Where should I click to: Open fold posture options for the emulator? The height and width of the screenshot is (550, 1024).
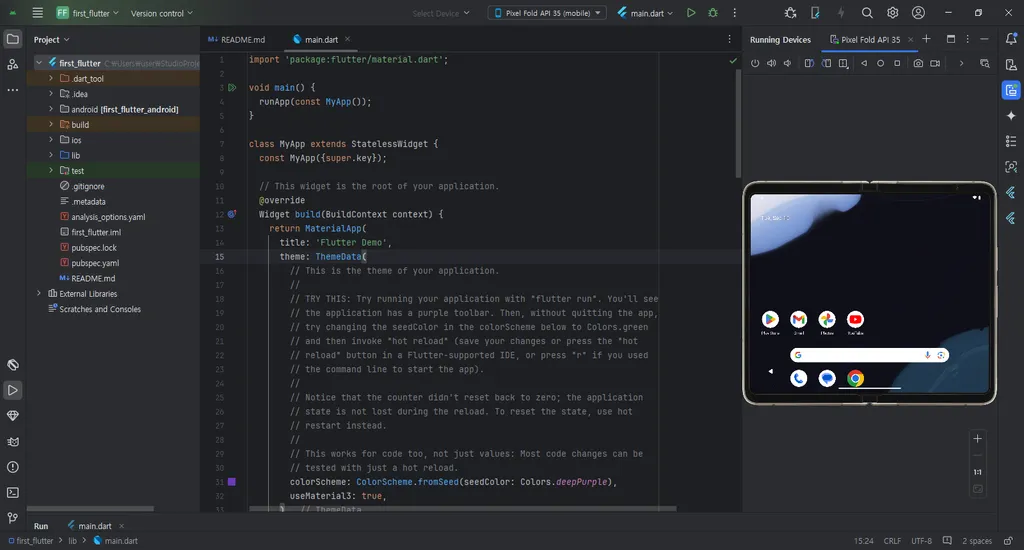pos(843,63)
